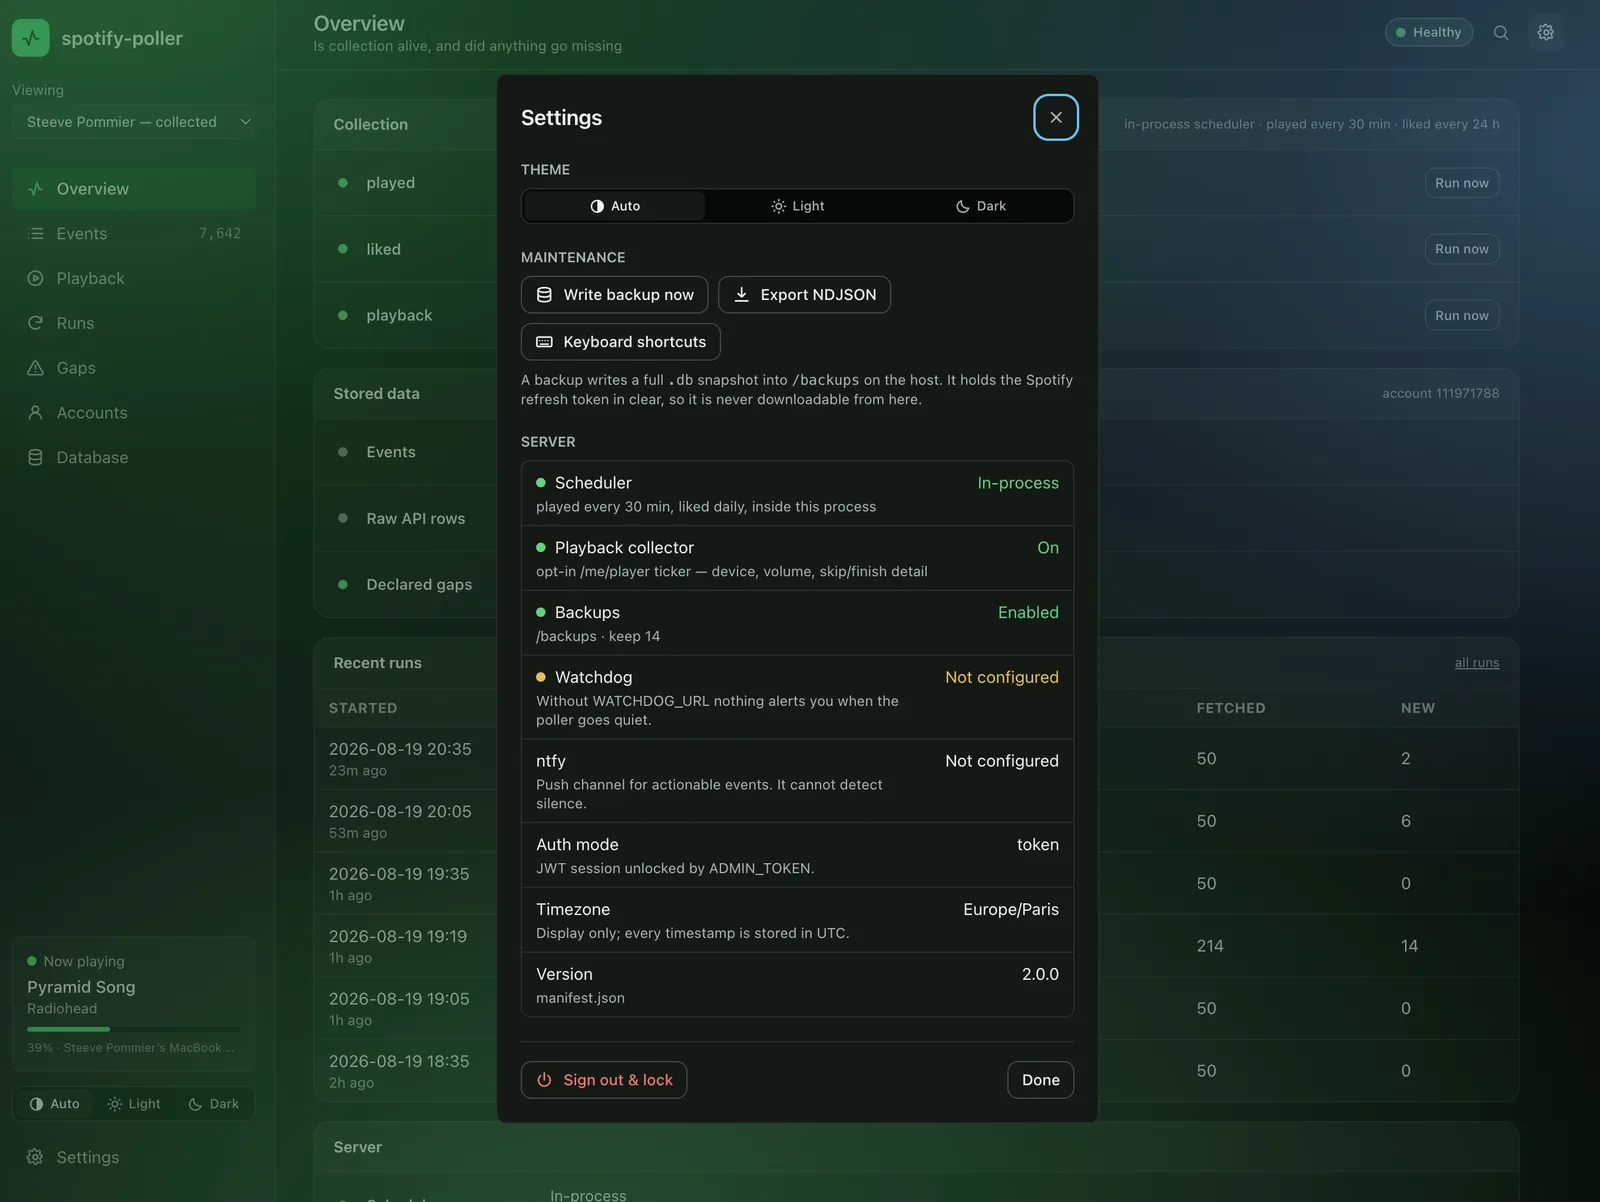Image resolution: width=1600 pixels, height=1202 pixels.
Task: Select the Light theme in Settings dialog
Action: point(798,206)
